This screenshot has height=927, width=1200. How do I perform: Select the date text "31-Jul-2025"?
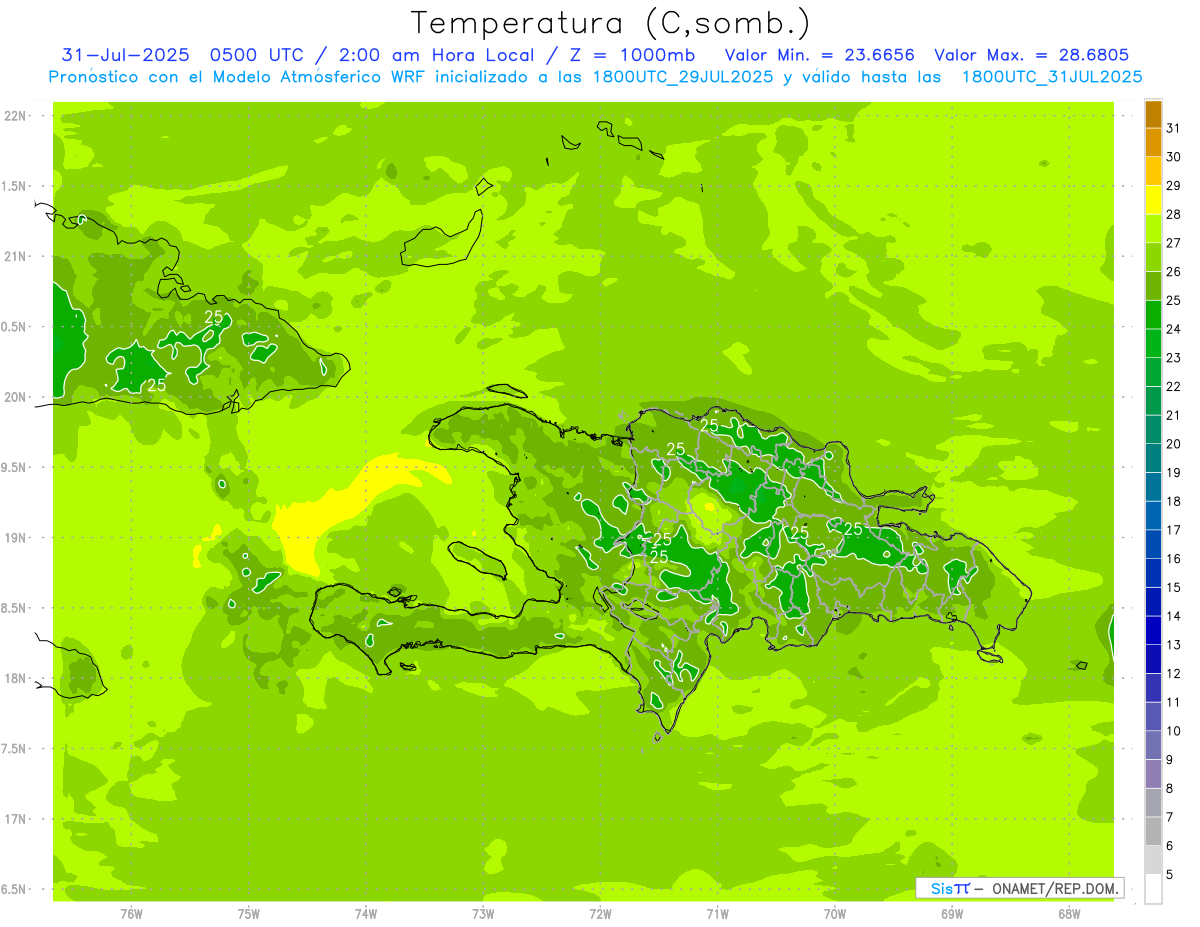click(x=127, y=54)
